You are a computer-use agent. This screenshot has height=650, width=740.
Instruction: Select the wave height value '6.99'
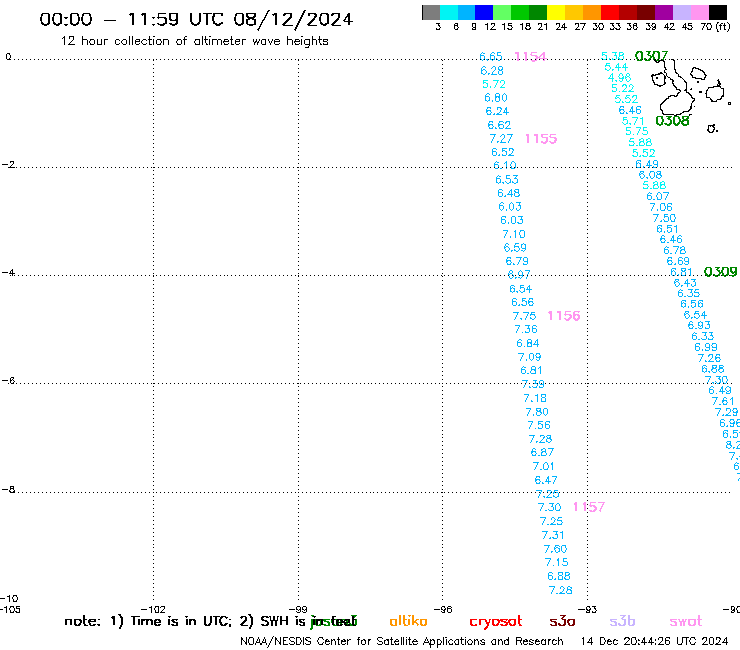coord(706,347)
